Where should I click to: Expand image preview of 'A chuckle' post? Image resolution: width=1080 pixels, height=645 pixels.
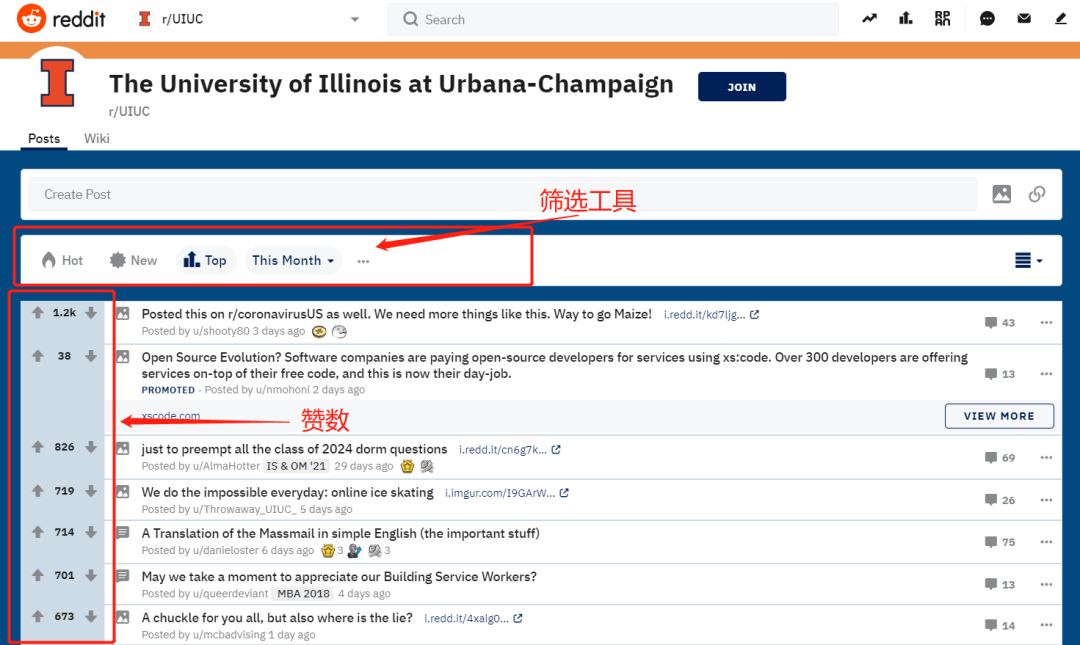[123, 617]
